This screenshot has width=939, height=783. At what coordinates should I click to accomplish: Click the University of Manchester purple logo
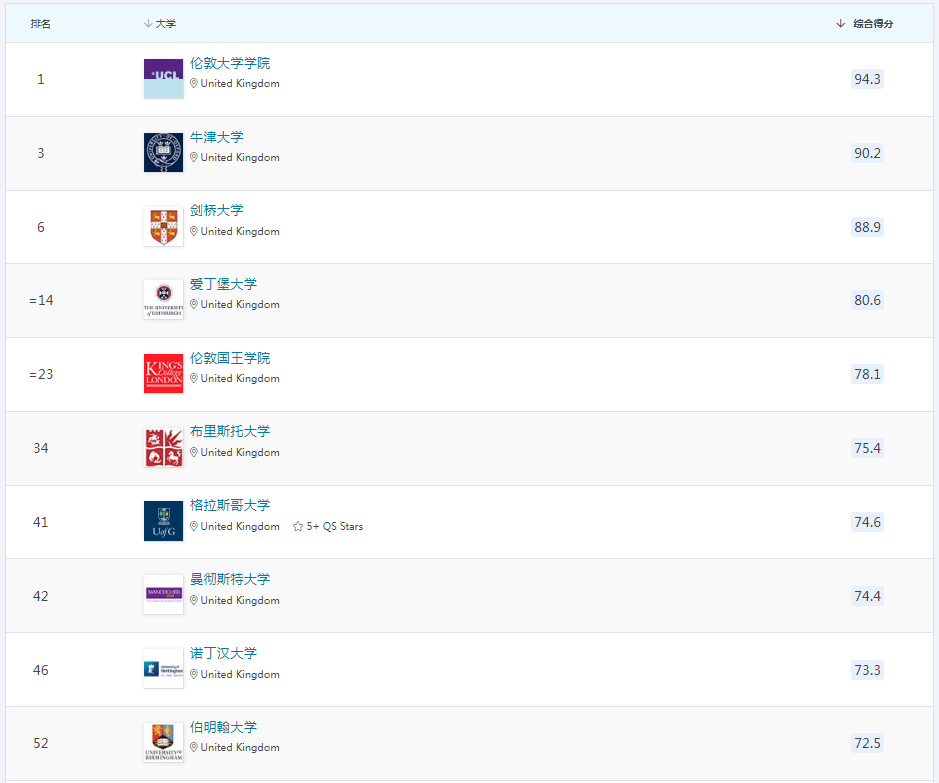click(x=163, y=595)
